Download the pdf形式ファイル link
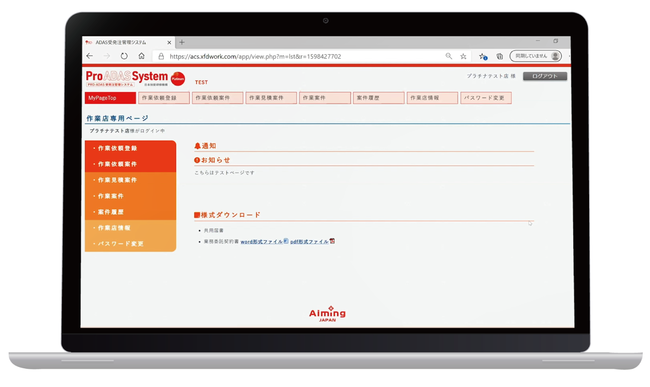Screen dimensions: 650x387 point(309,242)
